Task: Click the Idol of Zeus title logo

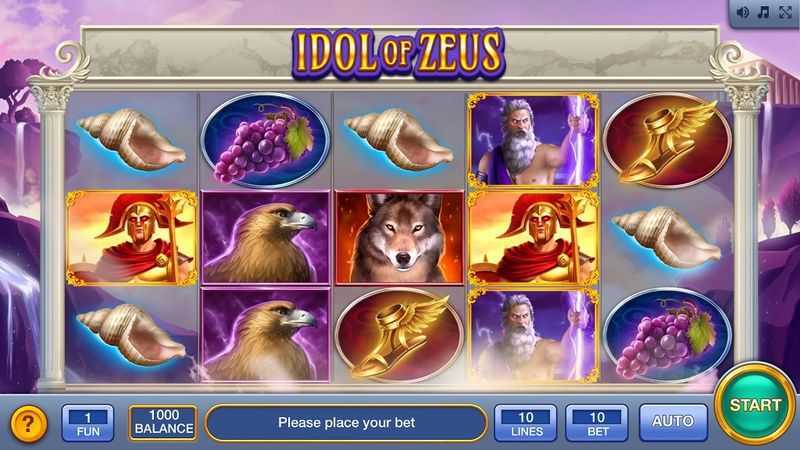Action: coord(398,54)
